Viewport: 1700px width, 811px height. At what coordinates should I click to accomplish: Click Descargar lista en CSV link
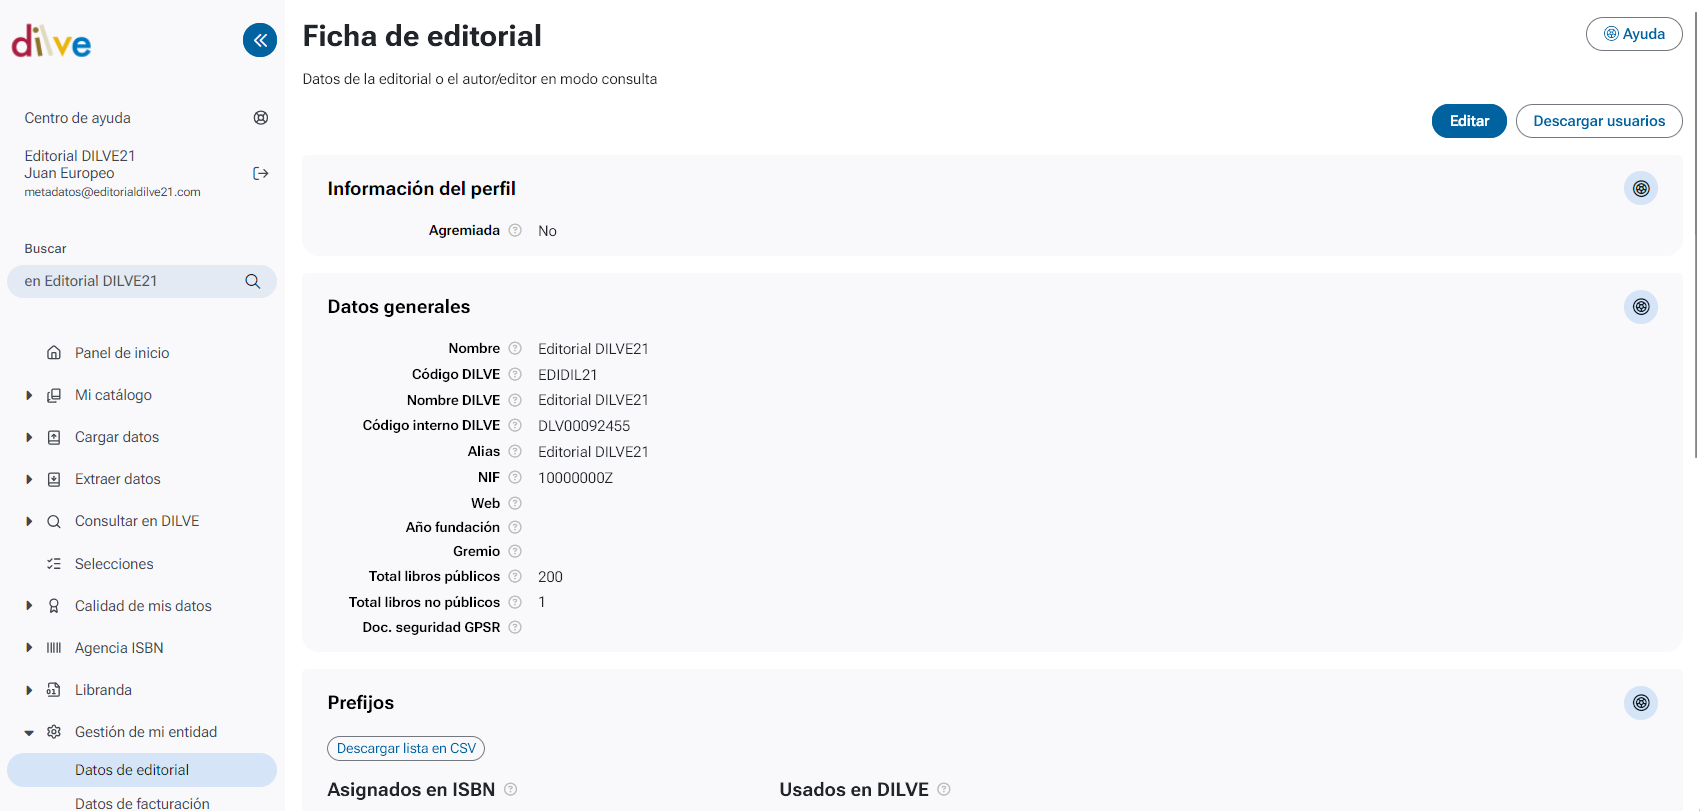[406, 749]
